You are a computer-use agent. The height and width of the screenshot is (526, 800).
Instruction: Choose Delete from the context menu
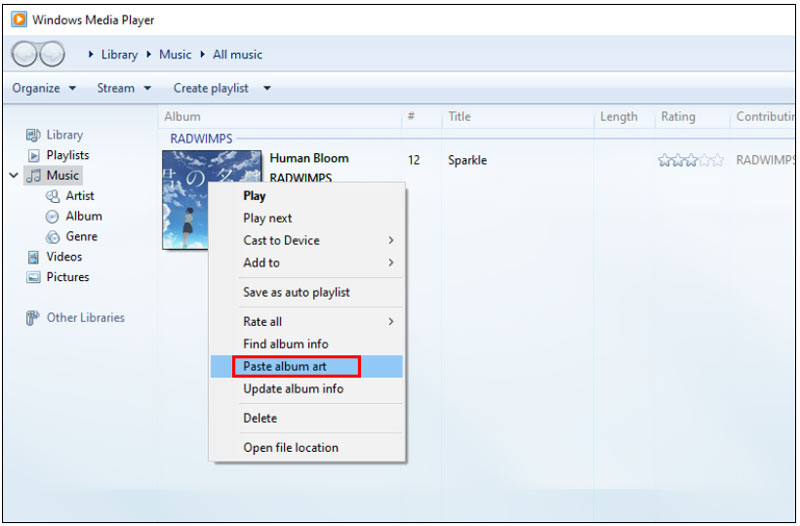pyautogui.click(x=307, y=418)
